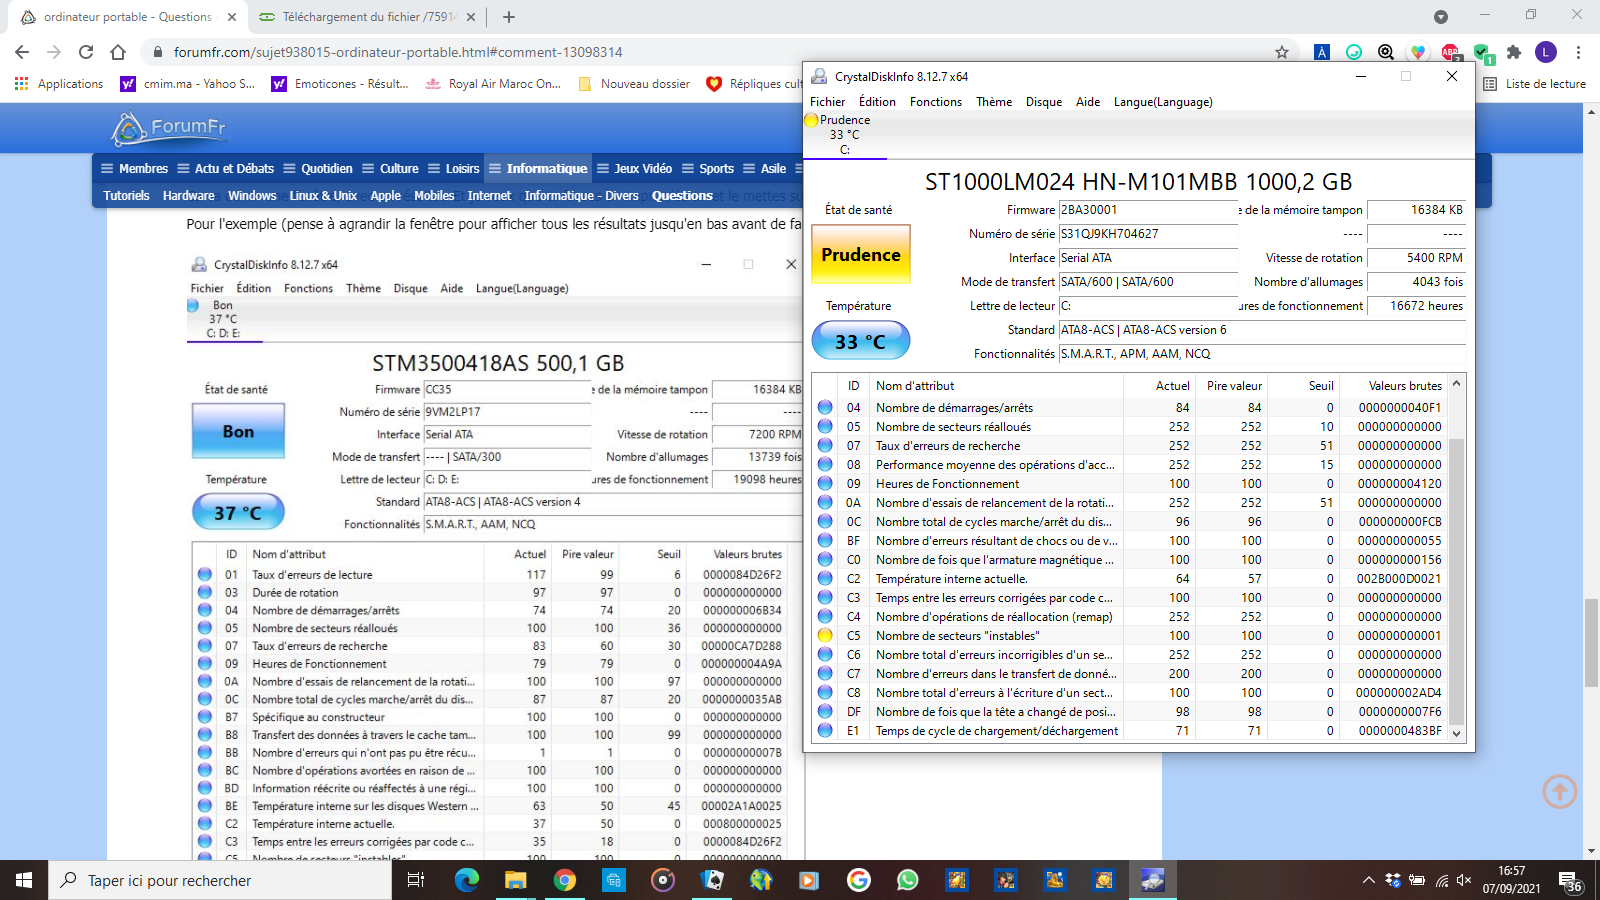Open Liste de lecture reading list
The image size is (1600, 900).
1536,84
